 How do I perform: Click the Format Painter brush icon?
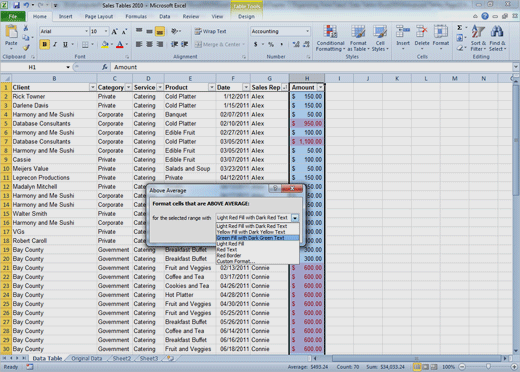tap(26, 48)
